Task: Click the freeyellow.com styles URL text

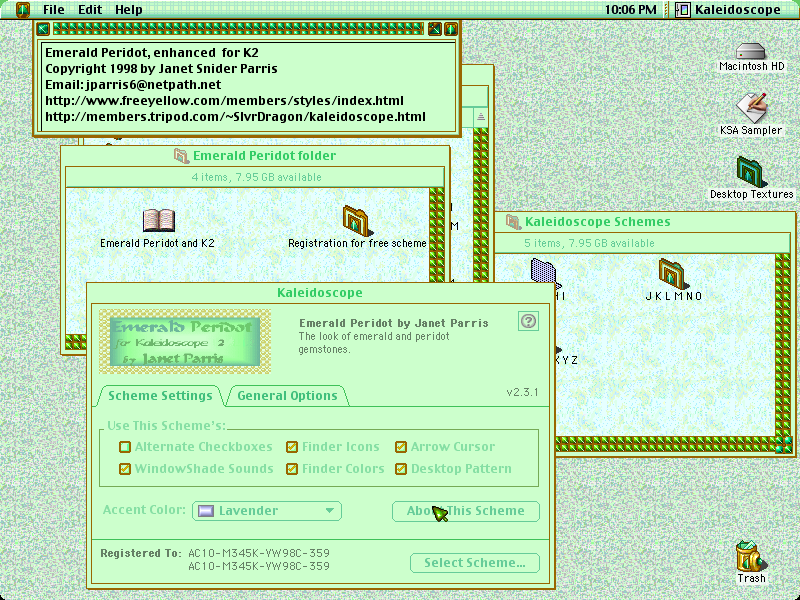Action: tap(224, 101)
